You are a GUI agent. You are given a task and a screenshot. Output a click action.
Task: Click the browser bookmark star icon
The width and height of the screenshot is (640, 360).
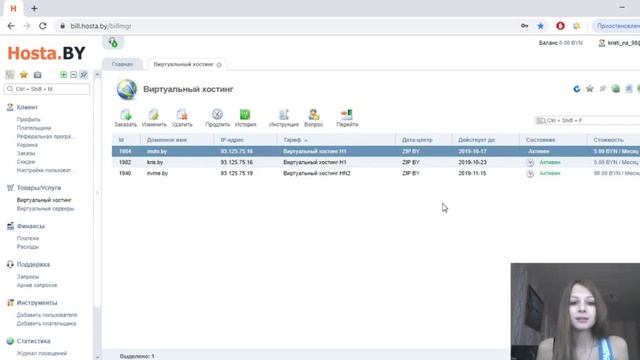point(540,26)
